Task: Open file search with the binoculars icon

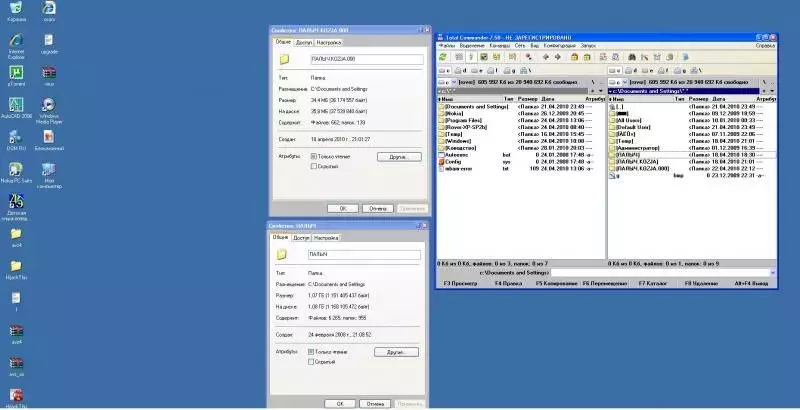Action: tap(632, 57)
